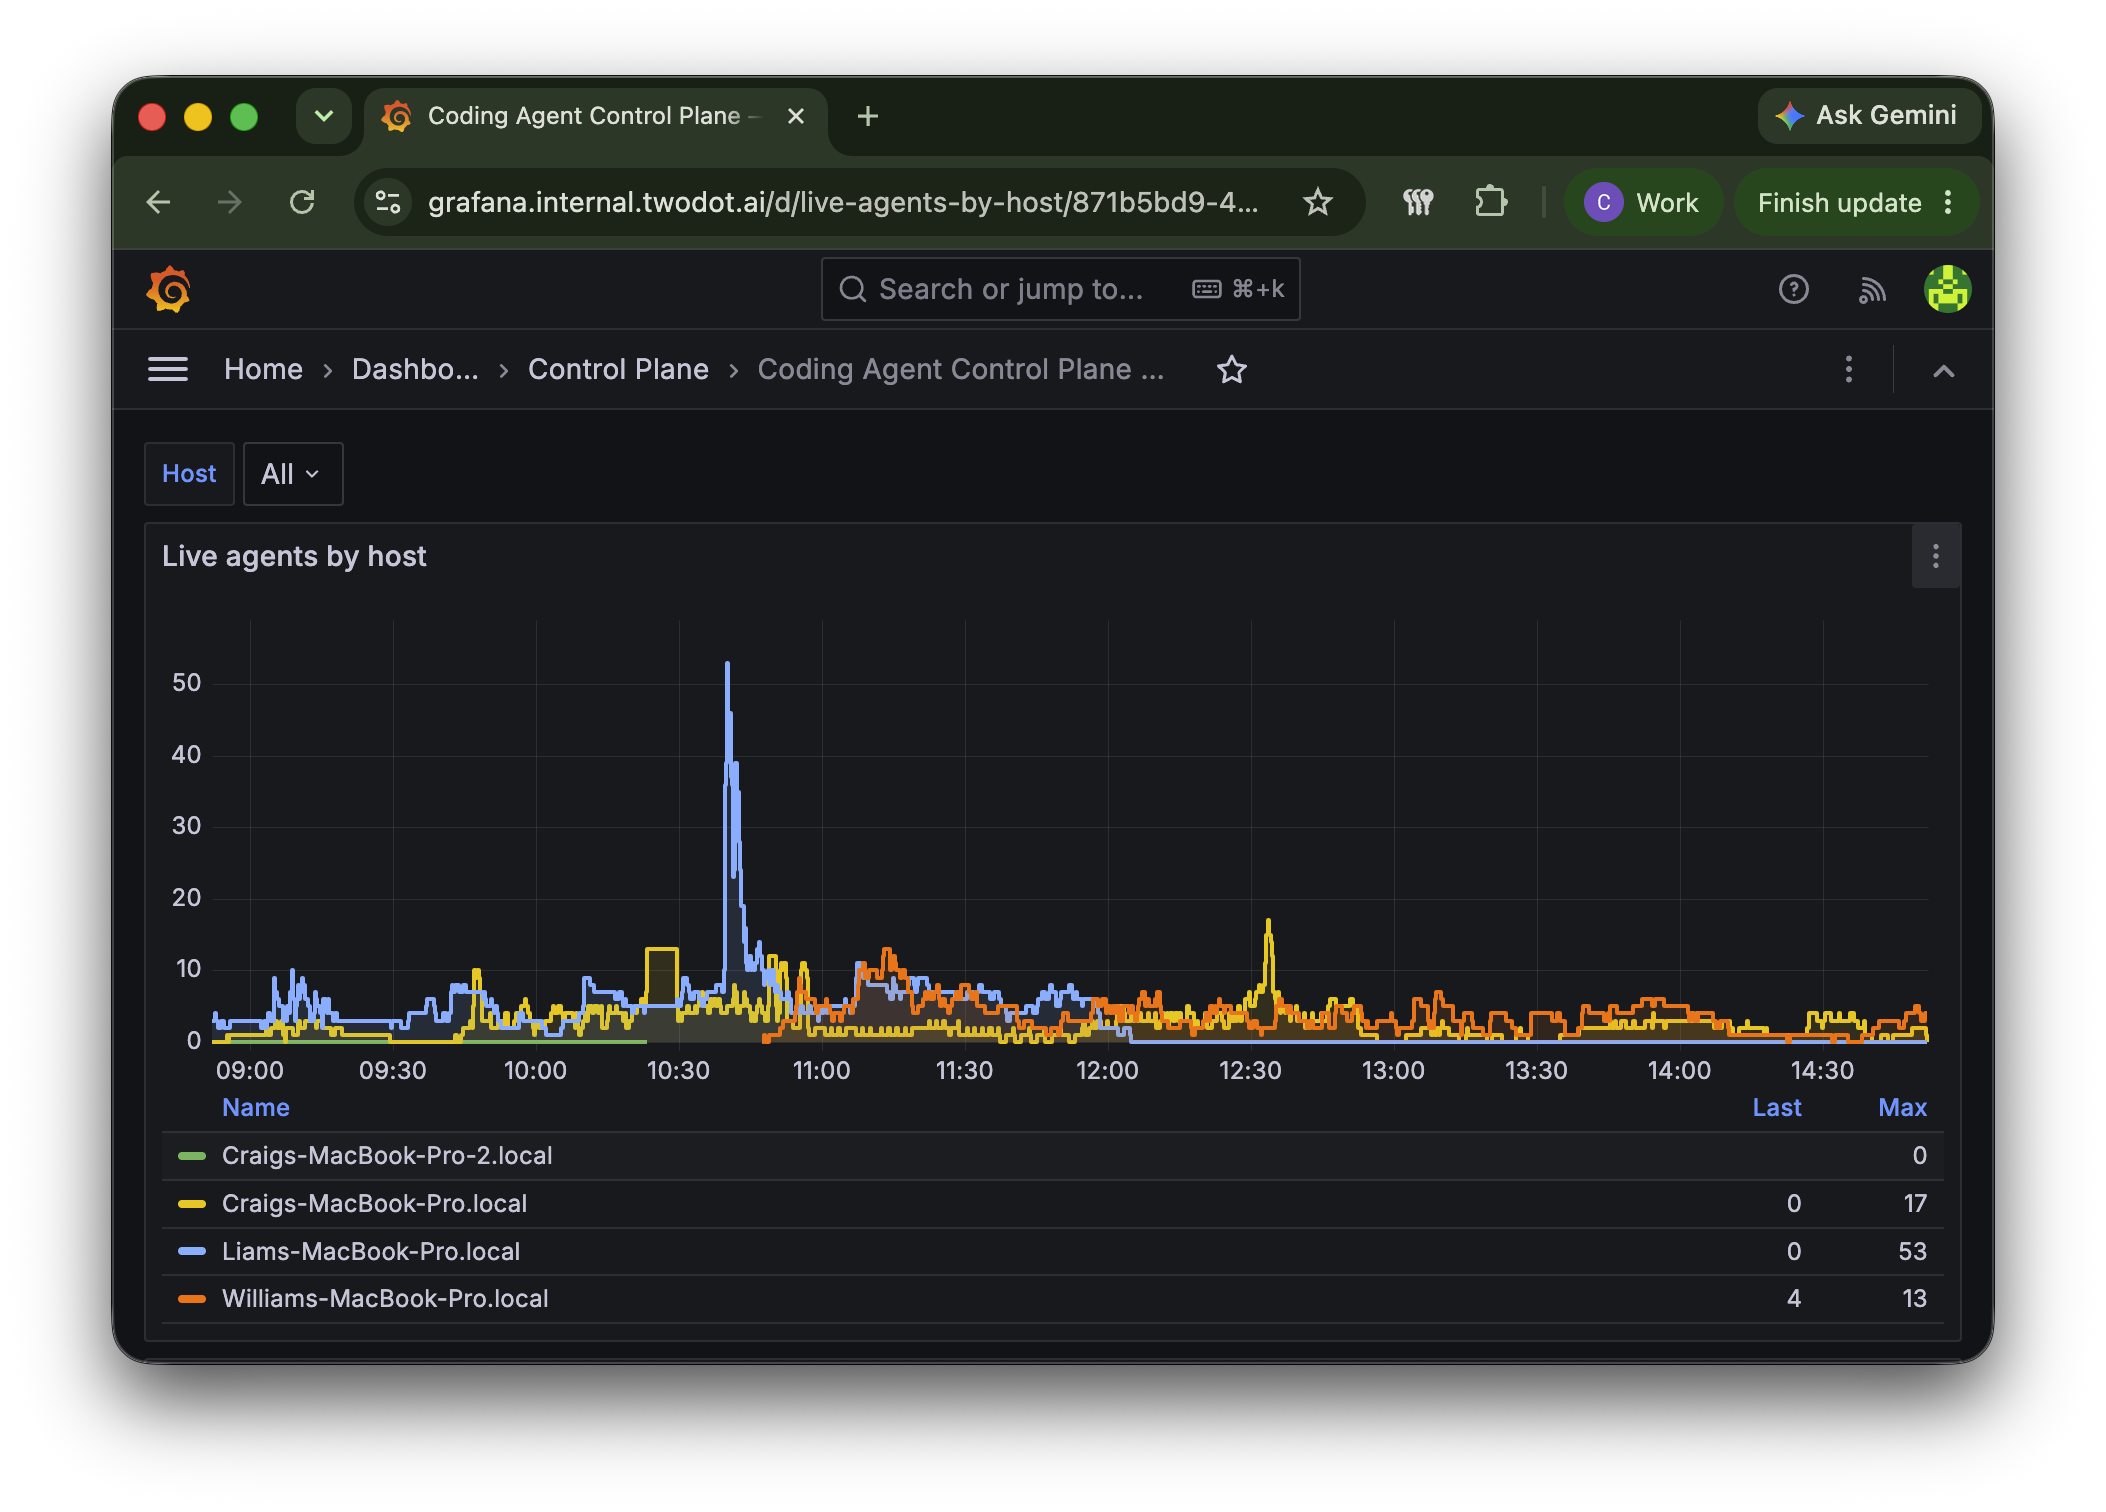Click the address bar URL

pyautogui.click(x=843, y=203)
